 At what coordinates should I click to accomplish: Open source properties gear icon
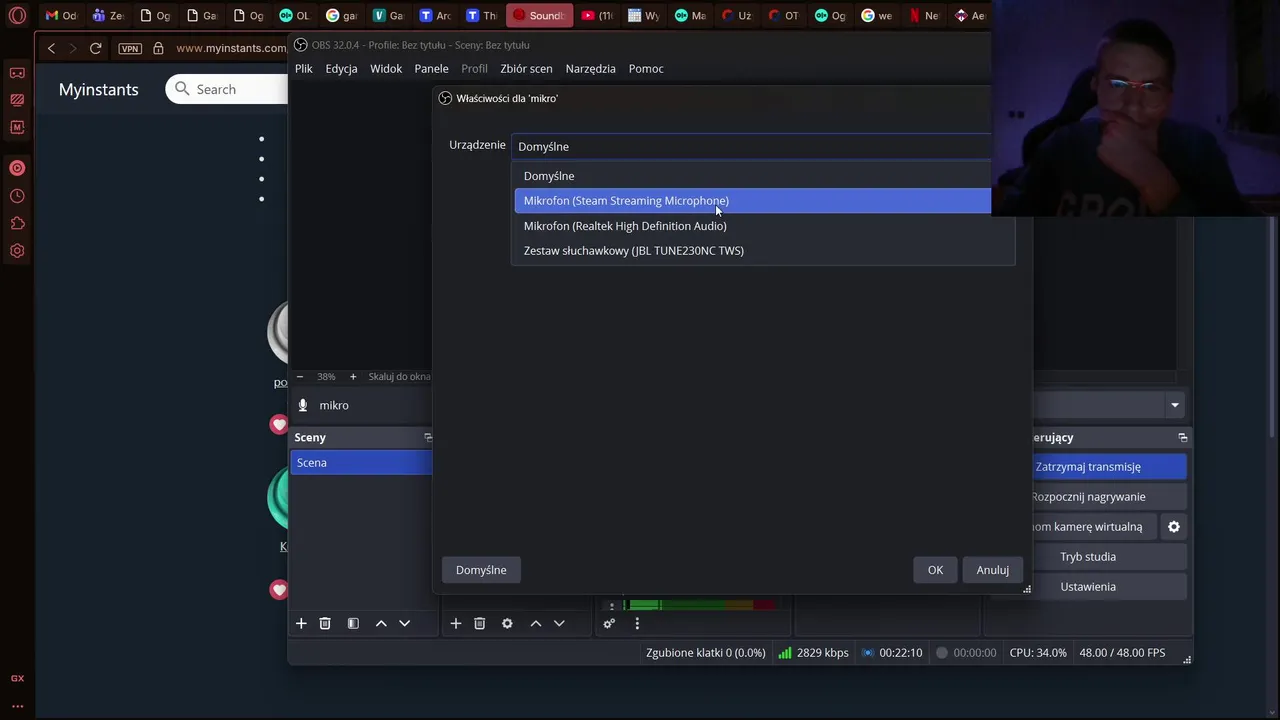[x=507, y=623]
